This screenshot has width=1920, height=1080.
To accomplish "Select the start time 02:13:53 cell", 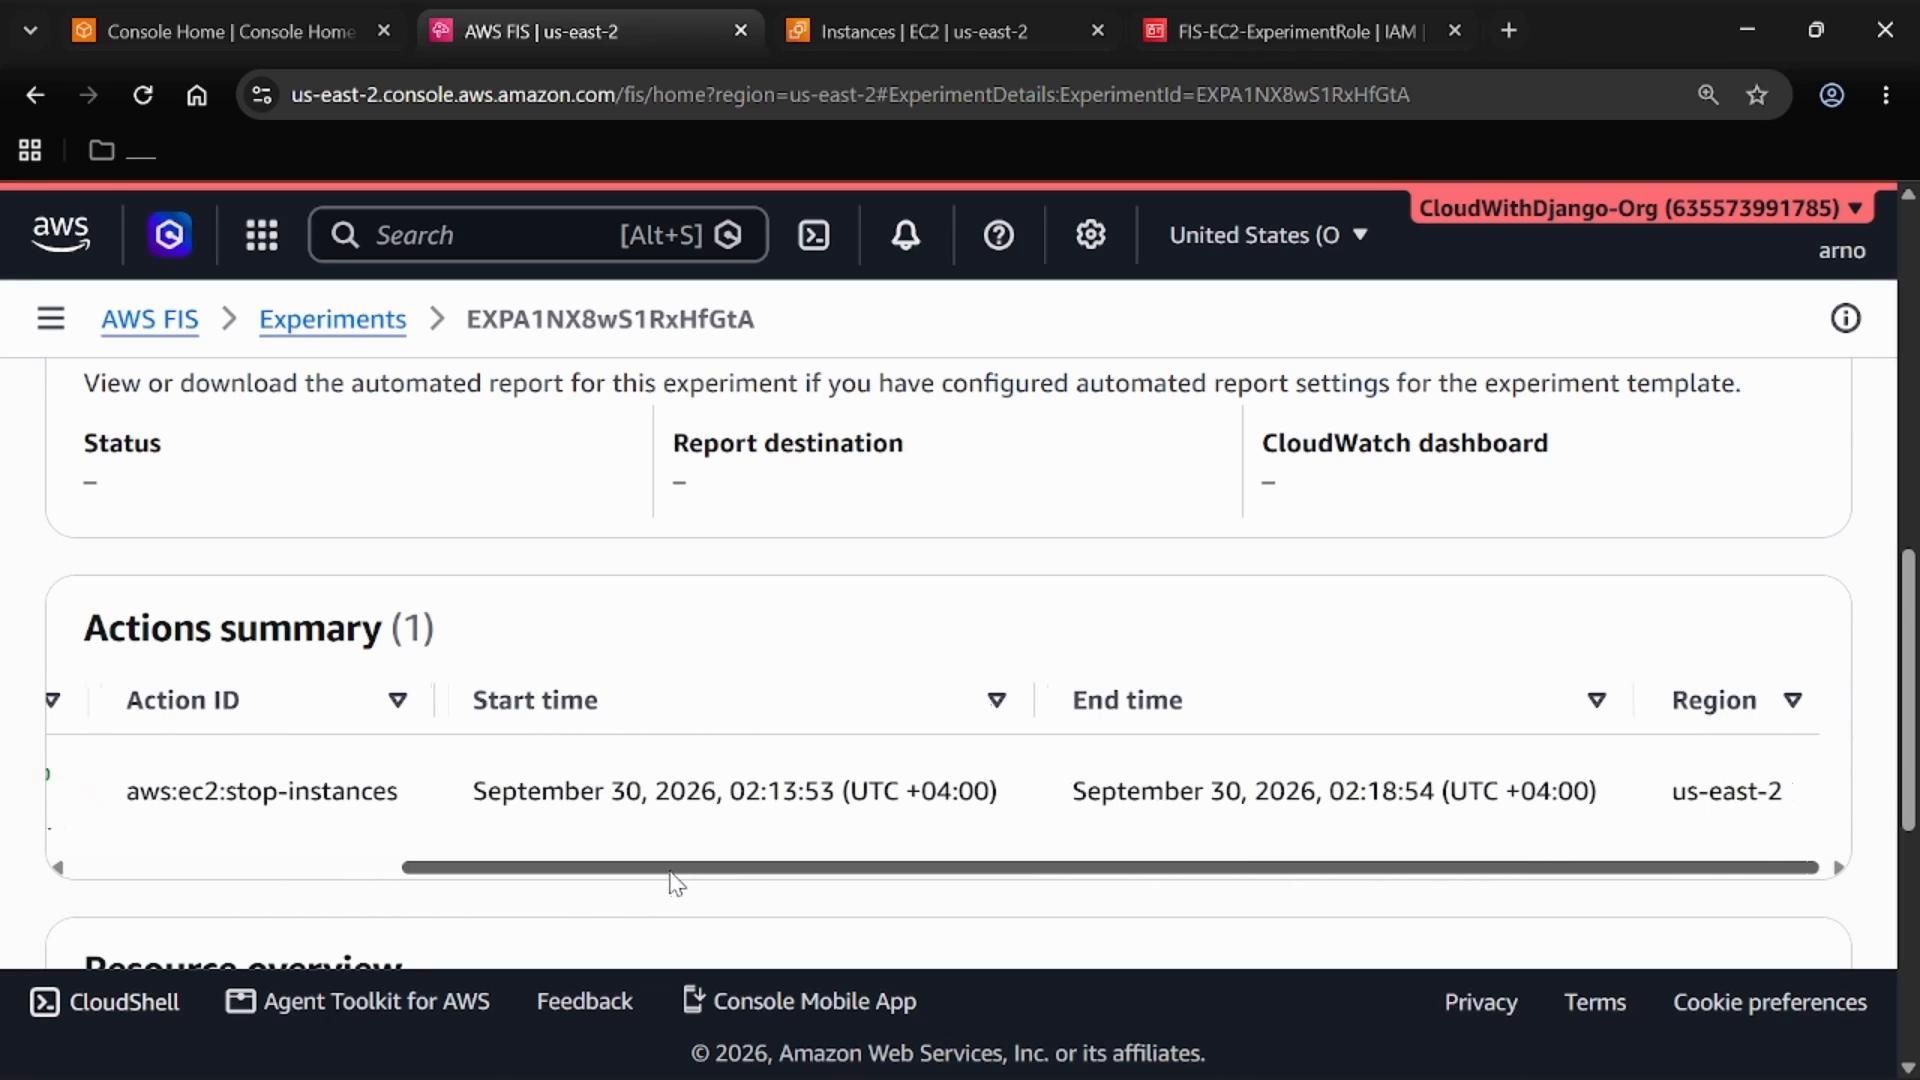I will pyautogui.click(x=735, y=791).
